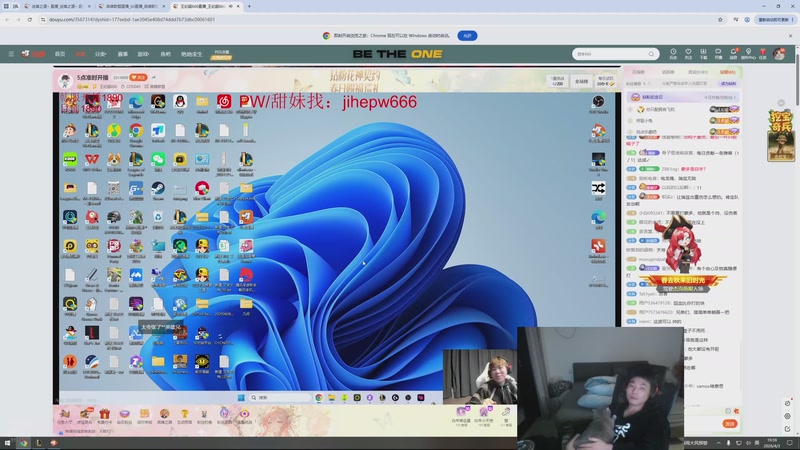Switch to the second Chrome tab

tap(131, 6)
